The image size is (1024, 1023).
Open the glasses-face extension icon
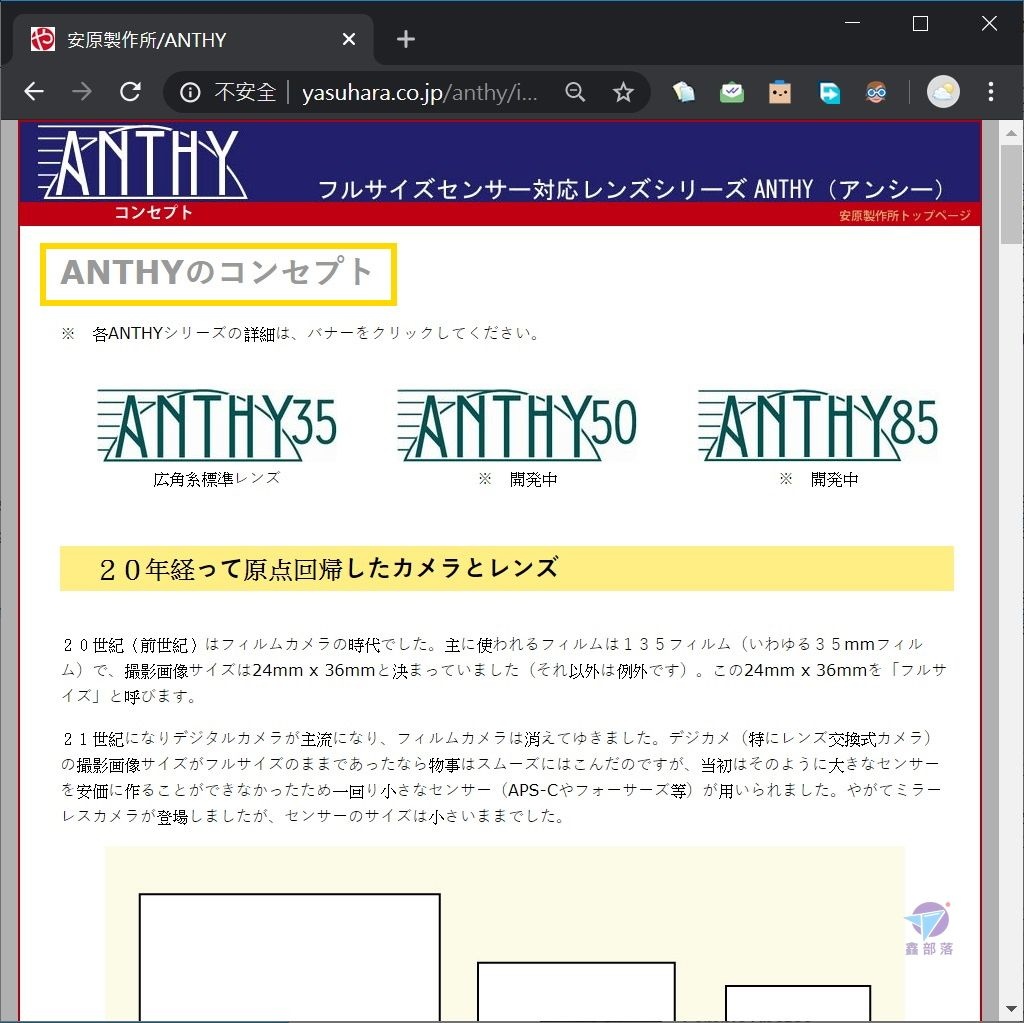[x=876, y=92]
